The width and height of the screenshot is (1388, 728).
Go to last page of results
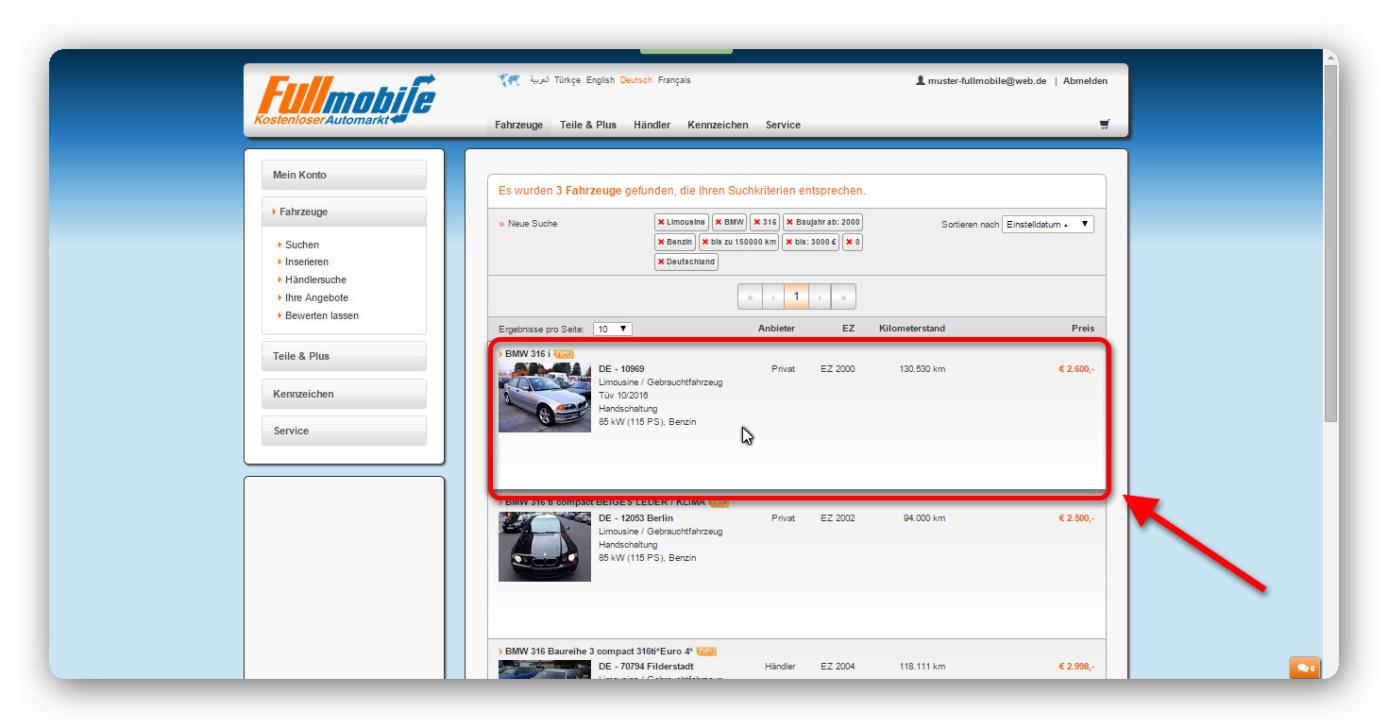[x=844, y=297]
